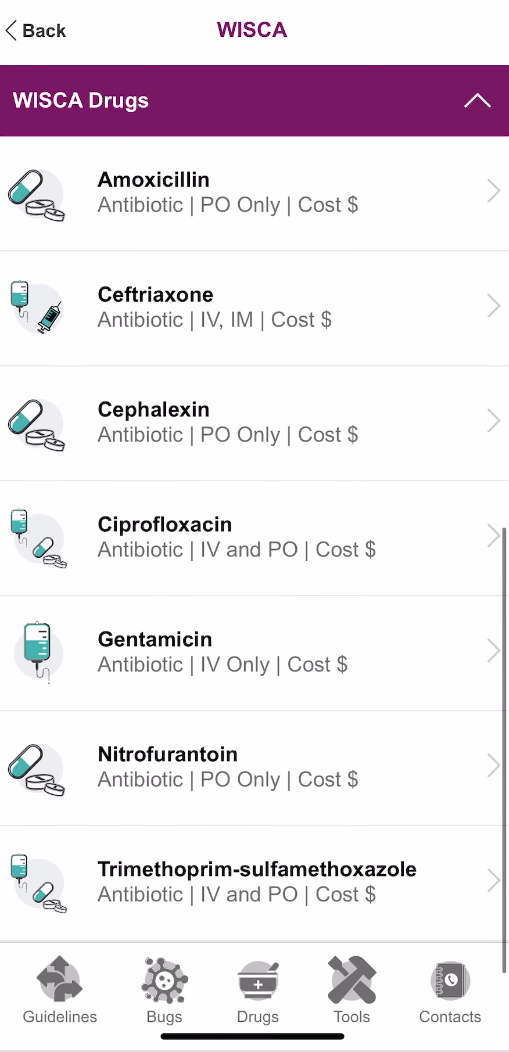Open Ceftriaxone details via right chevron
Viewport: 509px width, 1052px height.
[x=494, y=306]
